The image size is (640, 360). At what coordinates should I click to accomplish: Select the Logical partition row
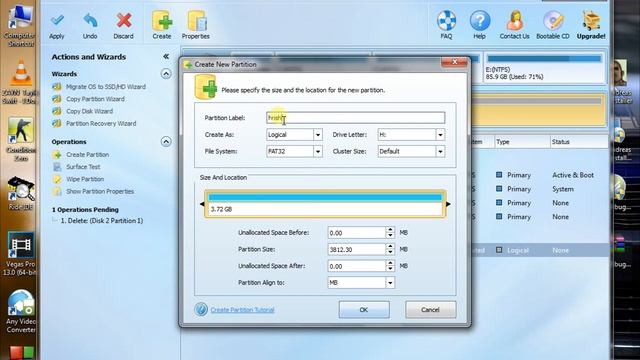(541, 250)
